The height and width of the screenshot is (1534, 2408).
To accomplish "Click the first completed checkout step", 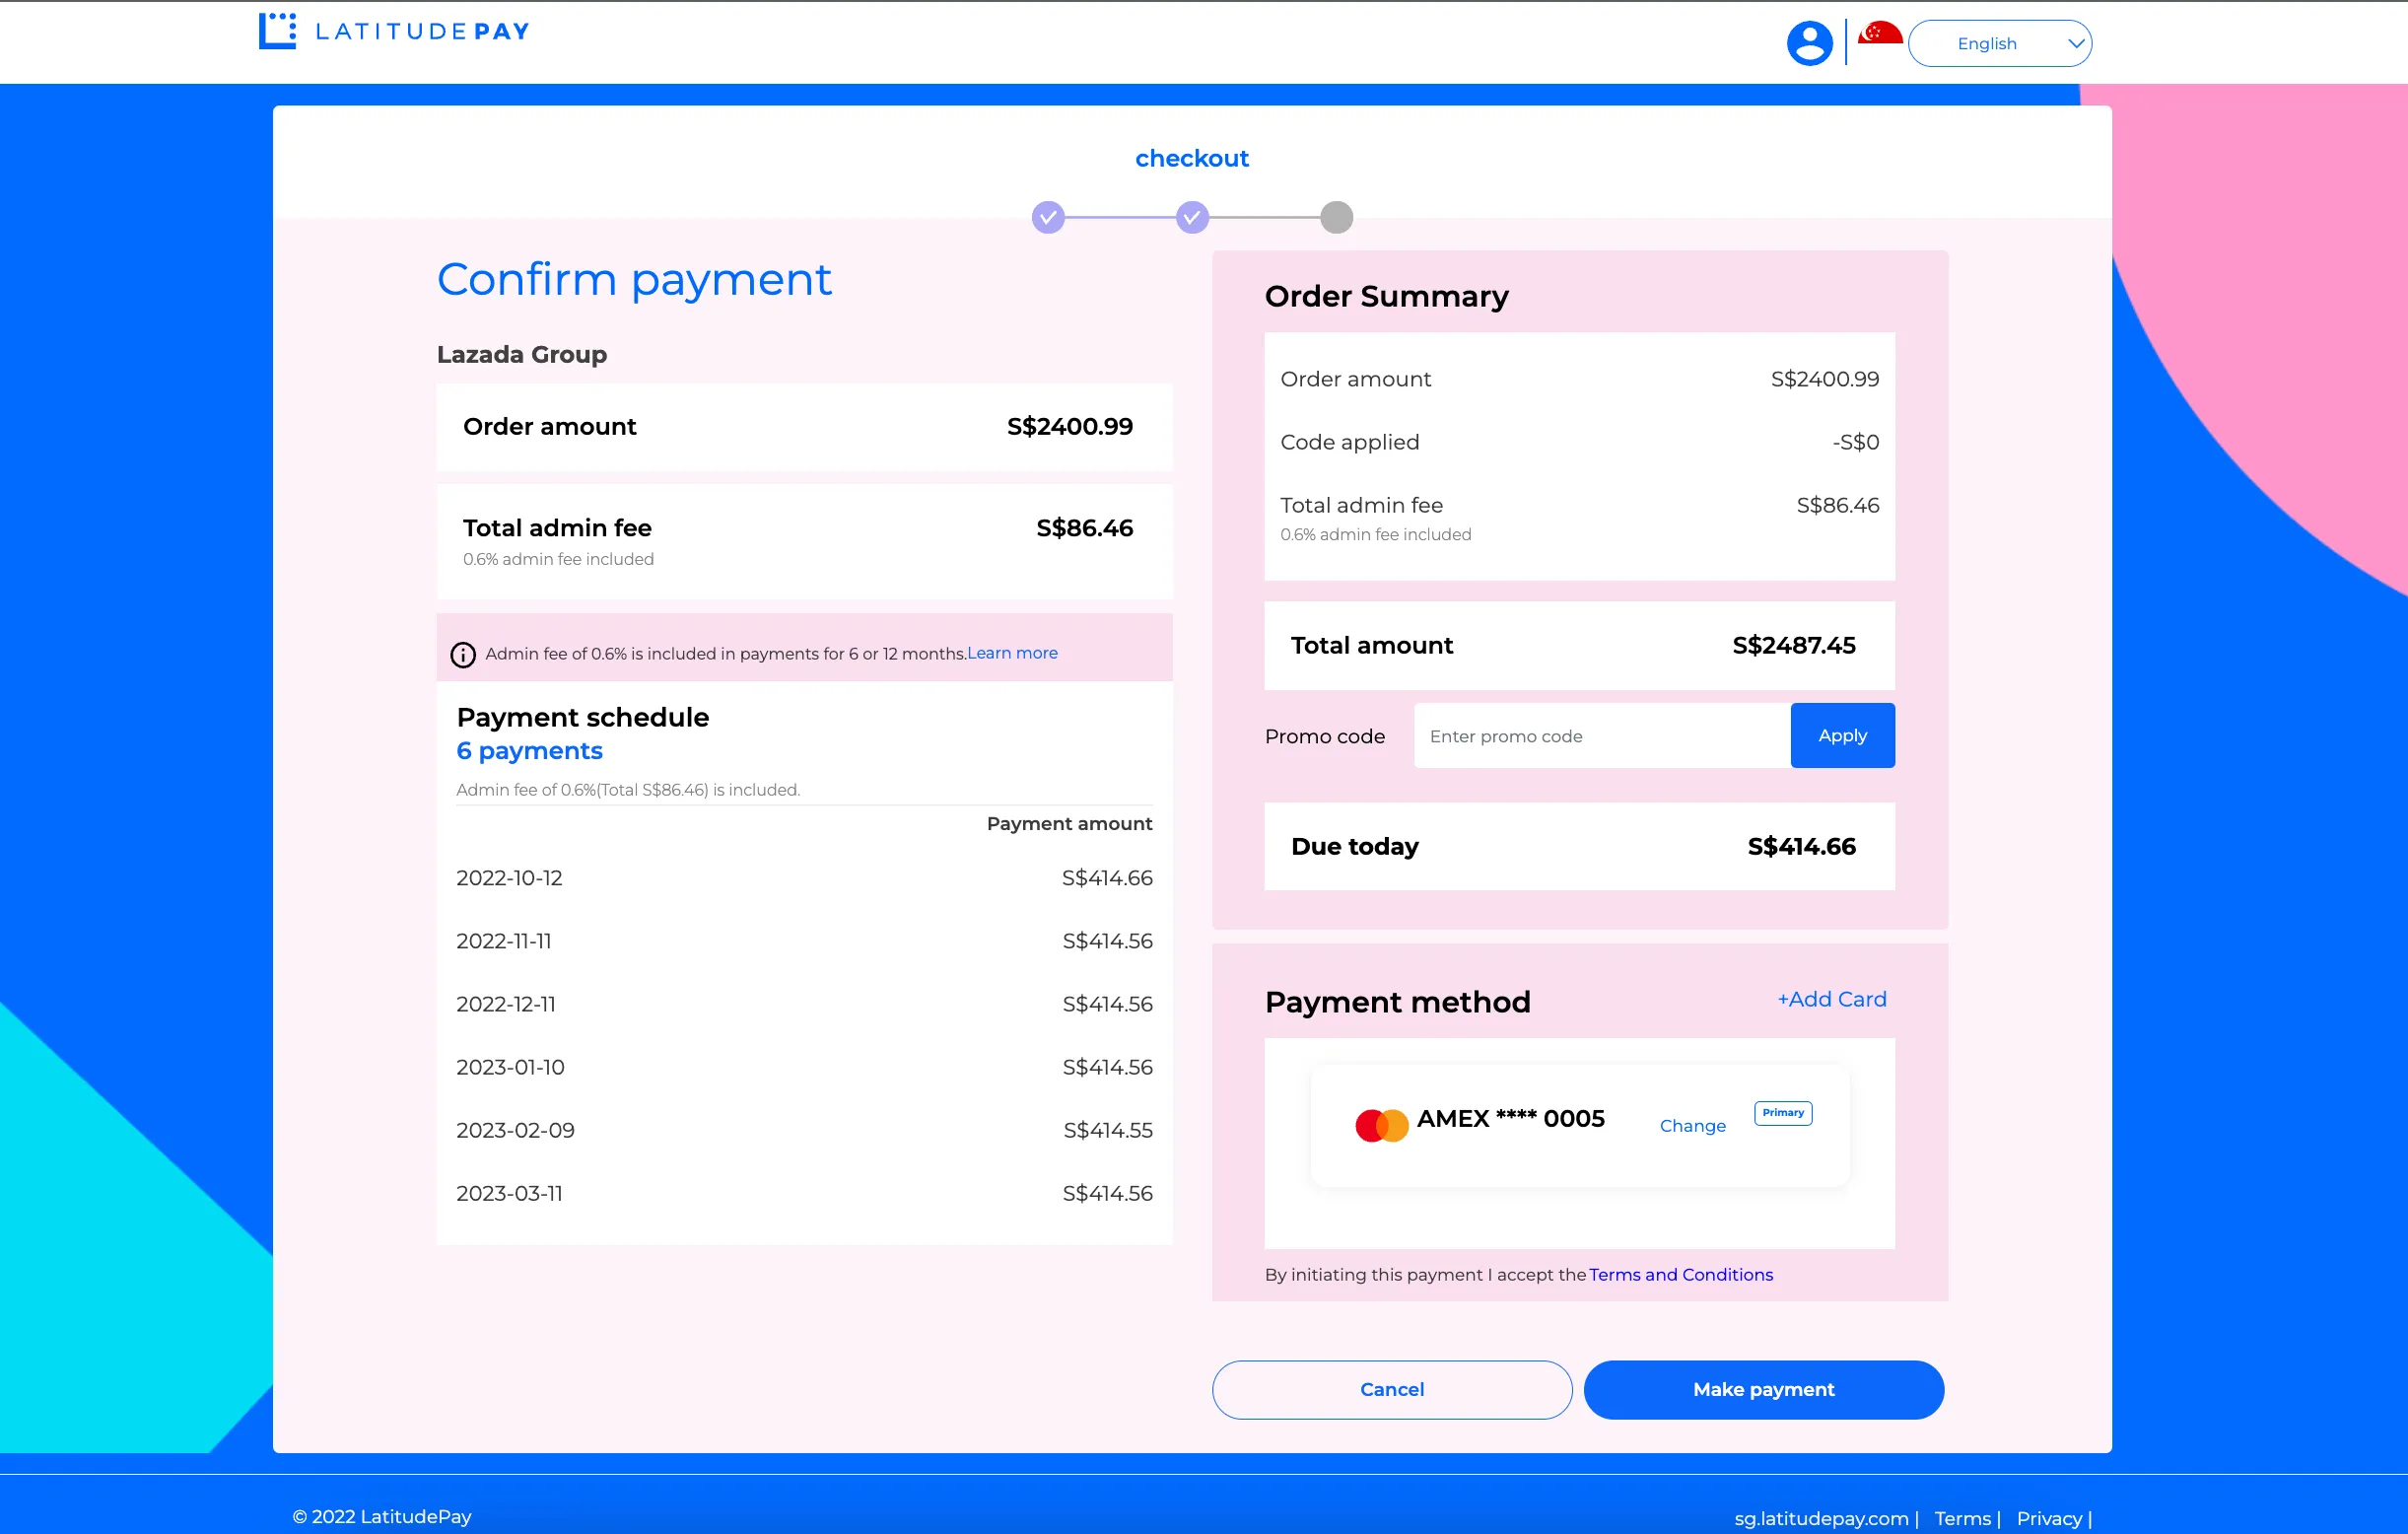I will (x=1048, y=217).
